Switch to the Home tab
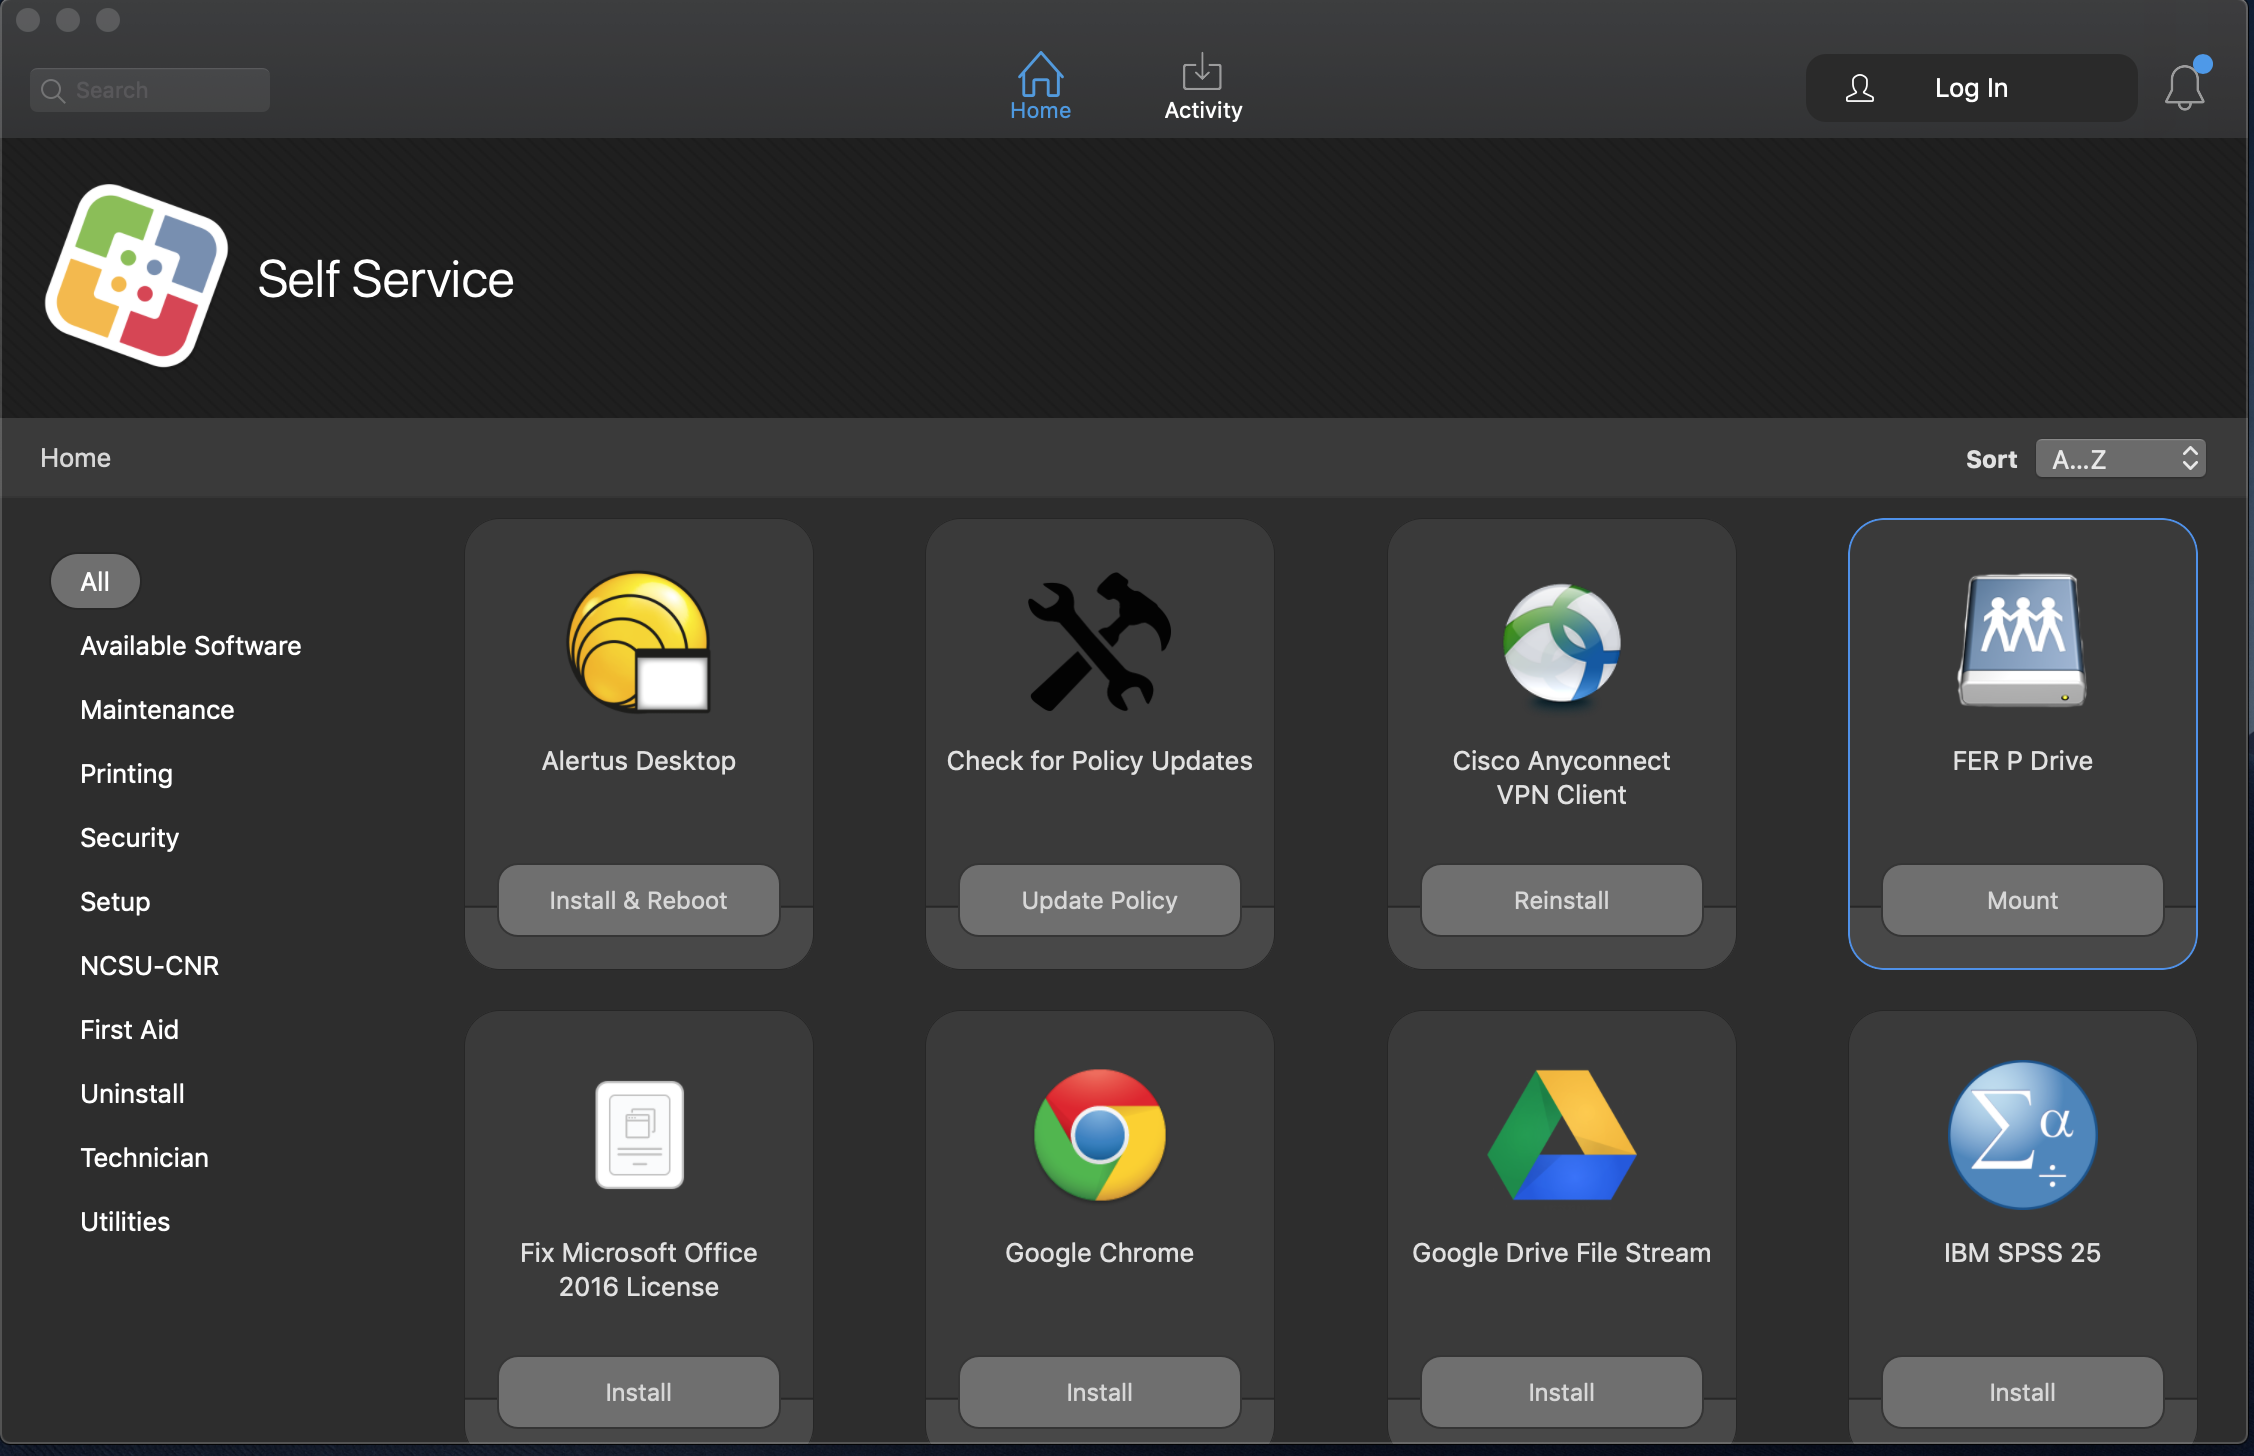Viewport: 2254px width, 1456px height. click(x=1040, y=87)
